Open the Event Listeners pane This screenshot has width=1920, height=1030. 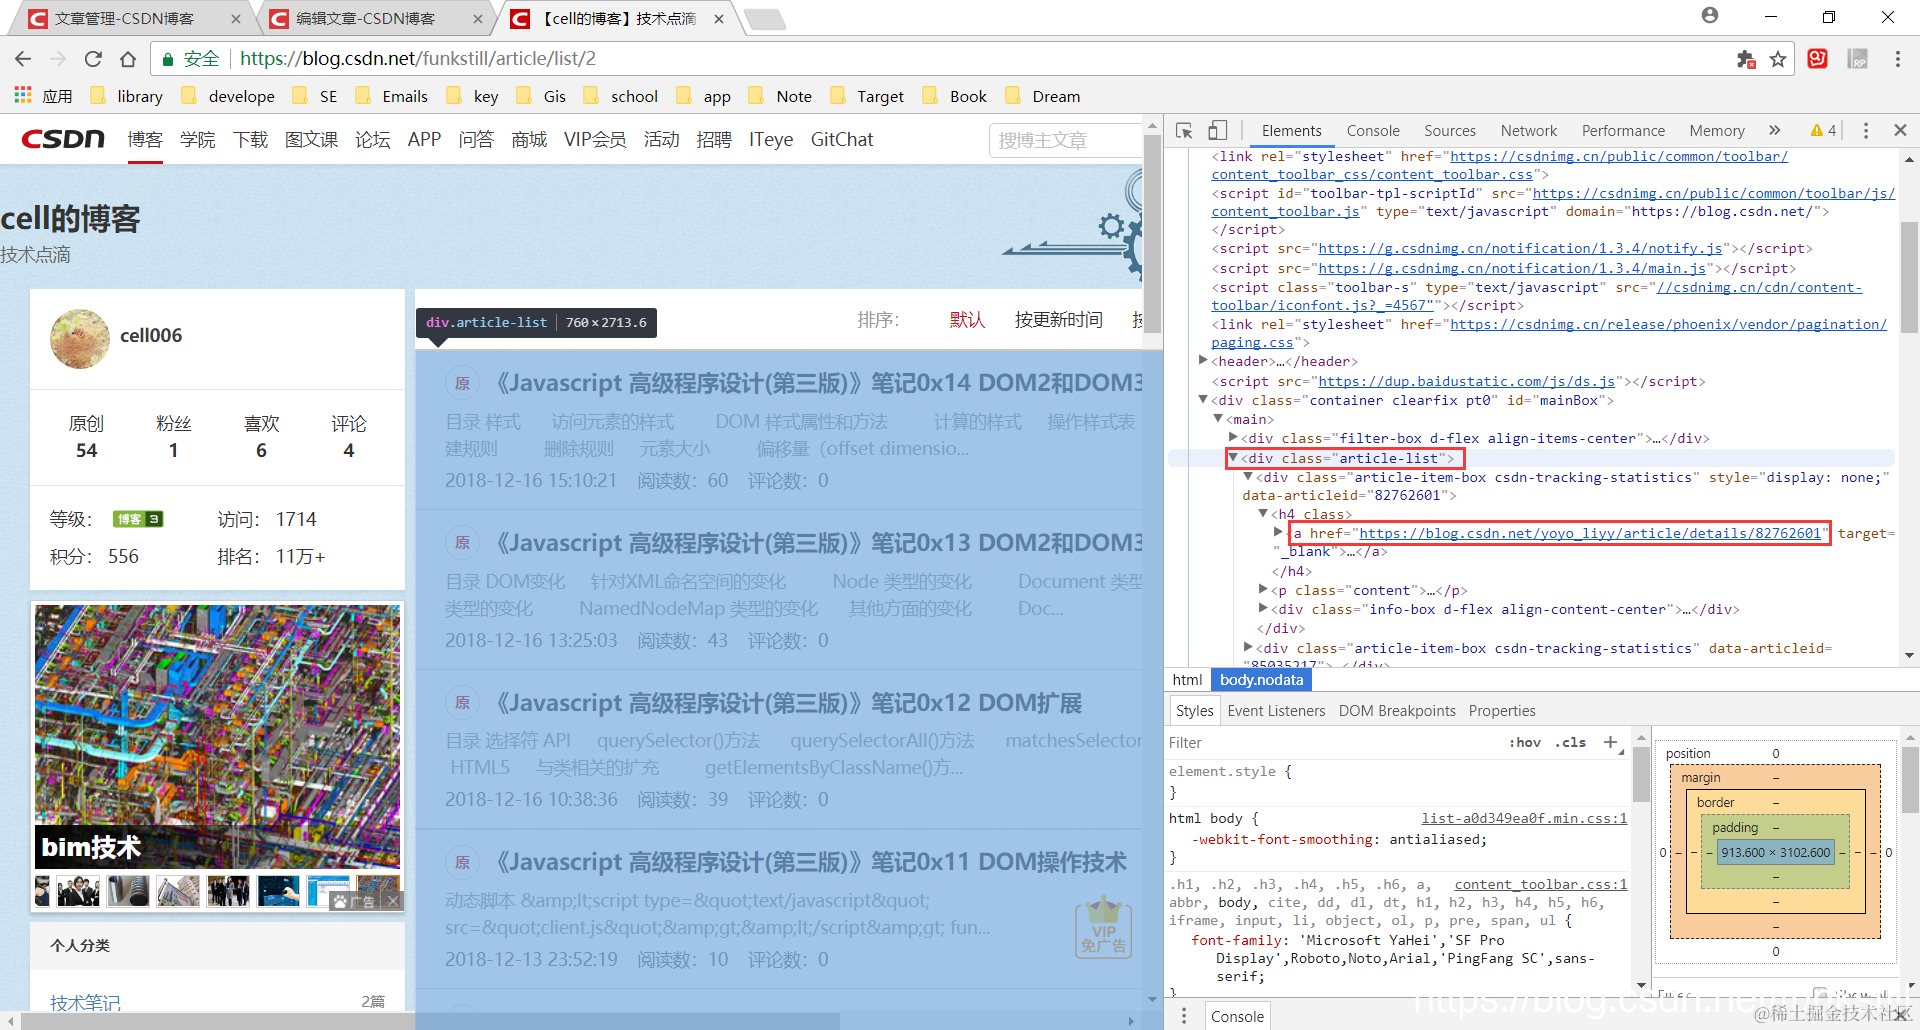coord(1276,711)
